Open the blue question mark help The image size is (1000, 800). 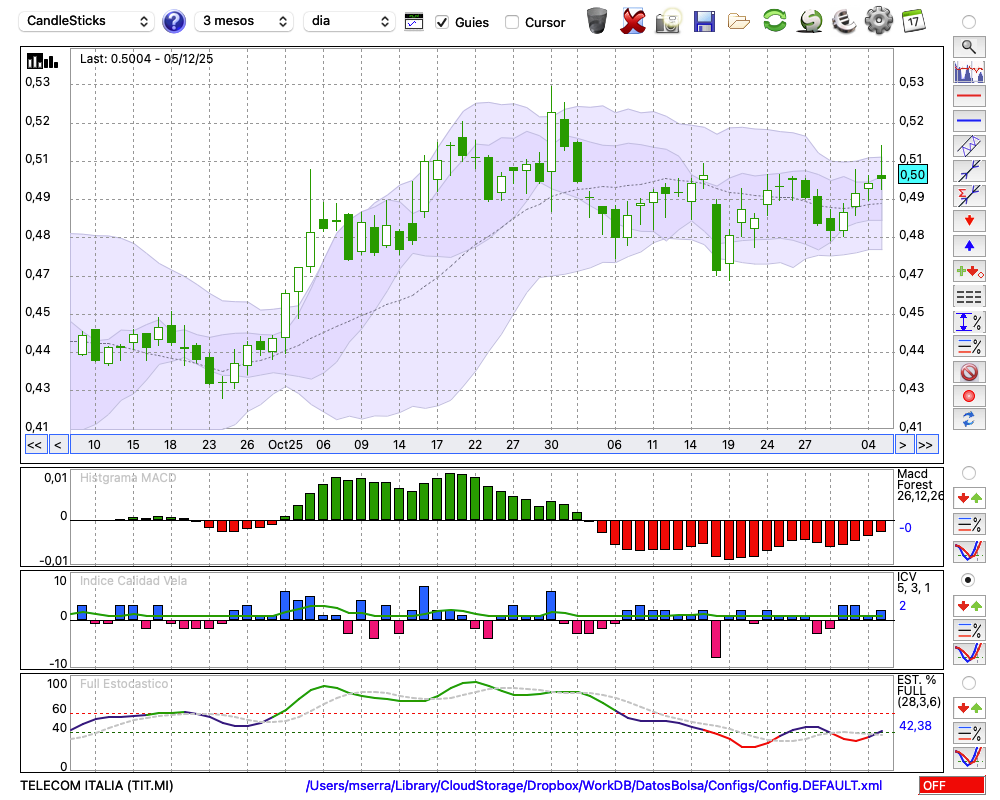(174, 21)
